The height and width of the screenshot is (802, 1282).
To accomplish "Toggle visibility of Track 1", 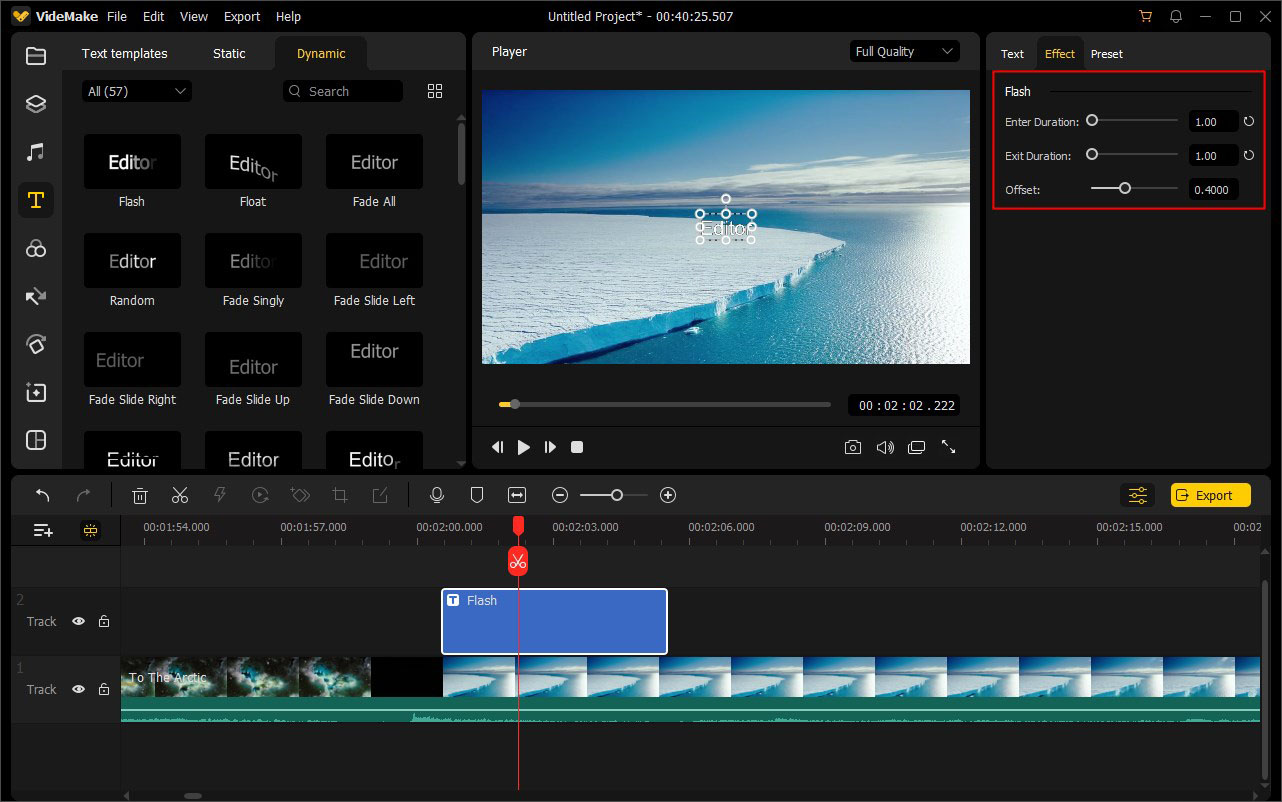I will click(78, 689).
